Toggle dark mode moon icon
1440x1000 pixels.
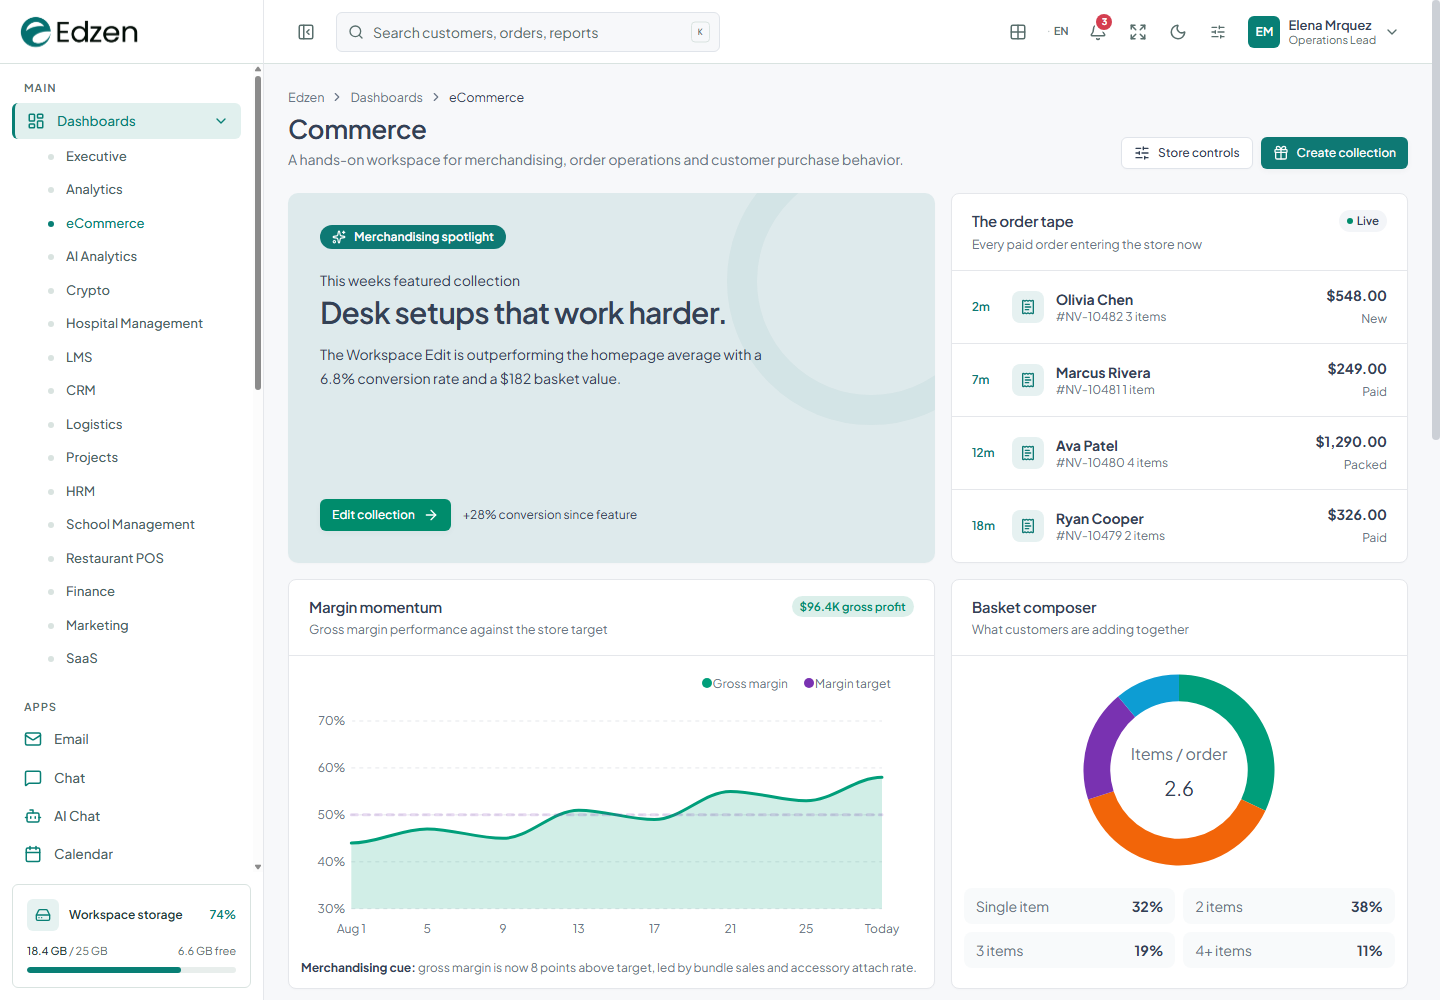point(1178,32)
